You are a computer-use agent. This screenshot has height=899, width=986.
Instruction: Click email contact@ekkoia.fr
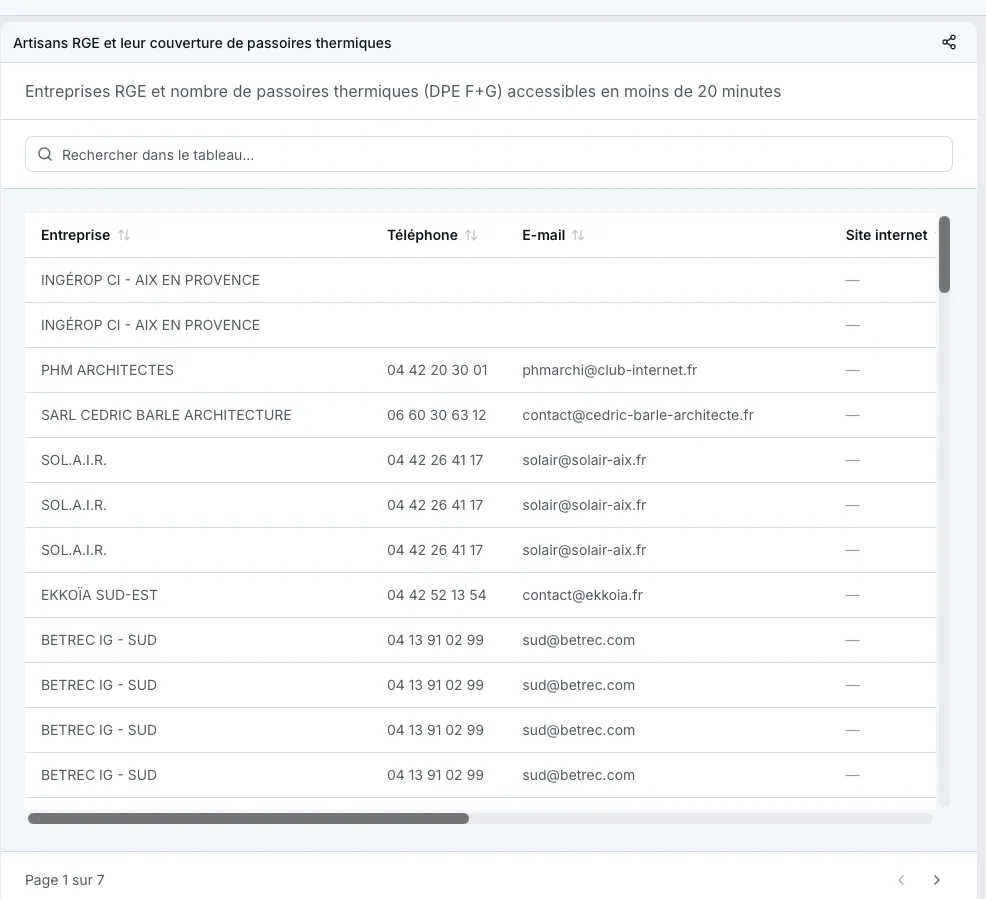click(x=582, y=595)
